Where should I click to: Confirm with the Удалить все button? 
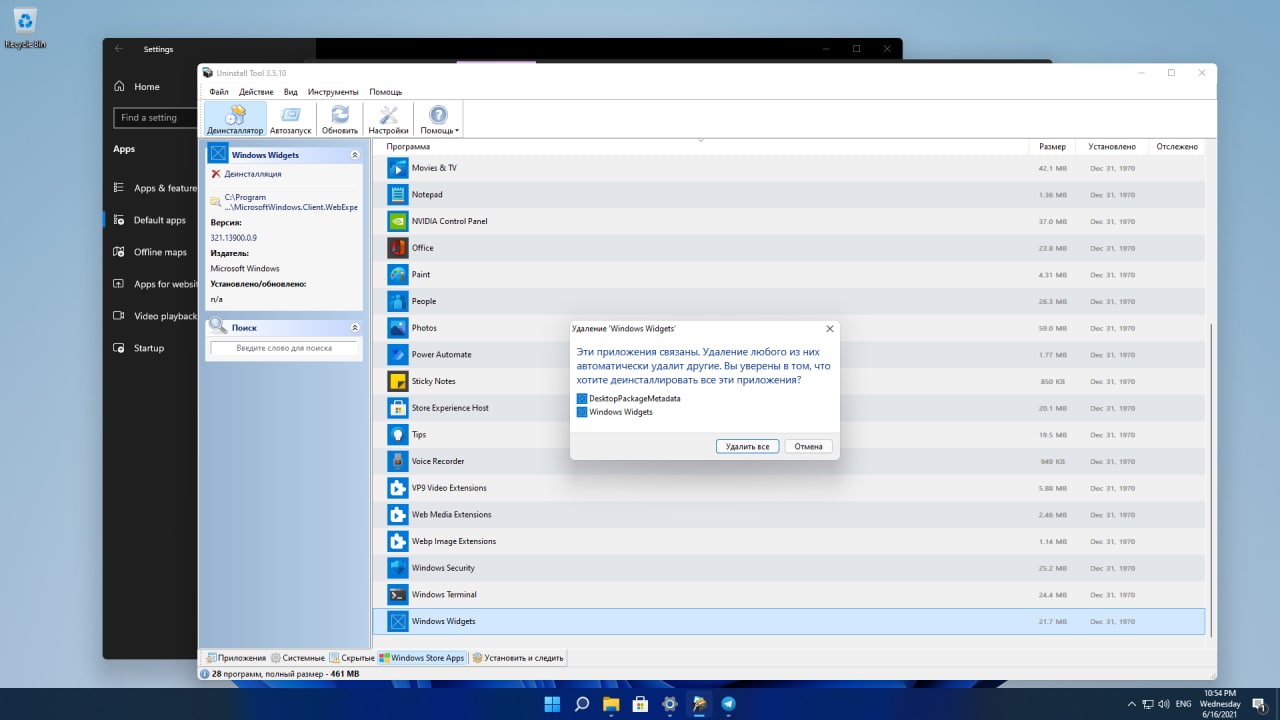click(x=747, y=446)
